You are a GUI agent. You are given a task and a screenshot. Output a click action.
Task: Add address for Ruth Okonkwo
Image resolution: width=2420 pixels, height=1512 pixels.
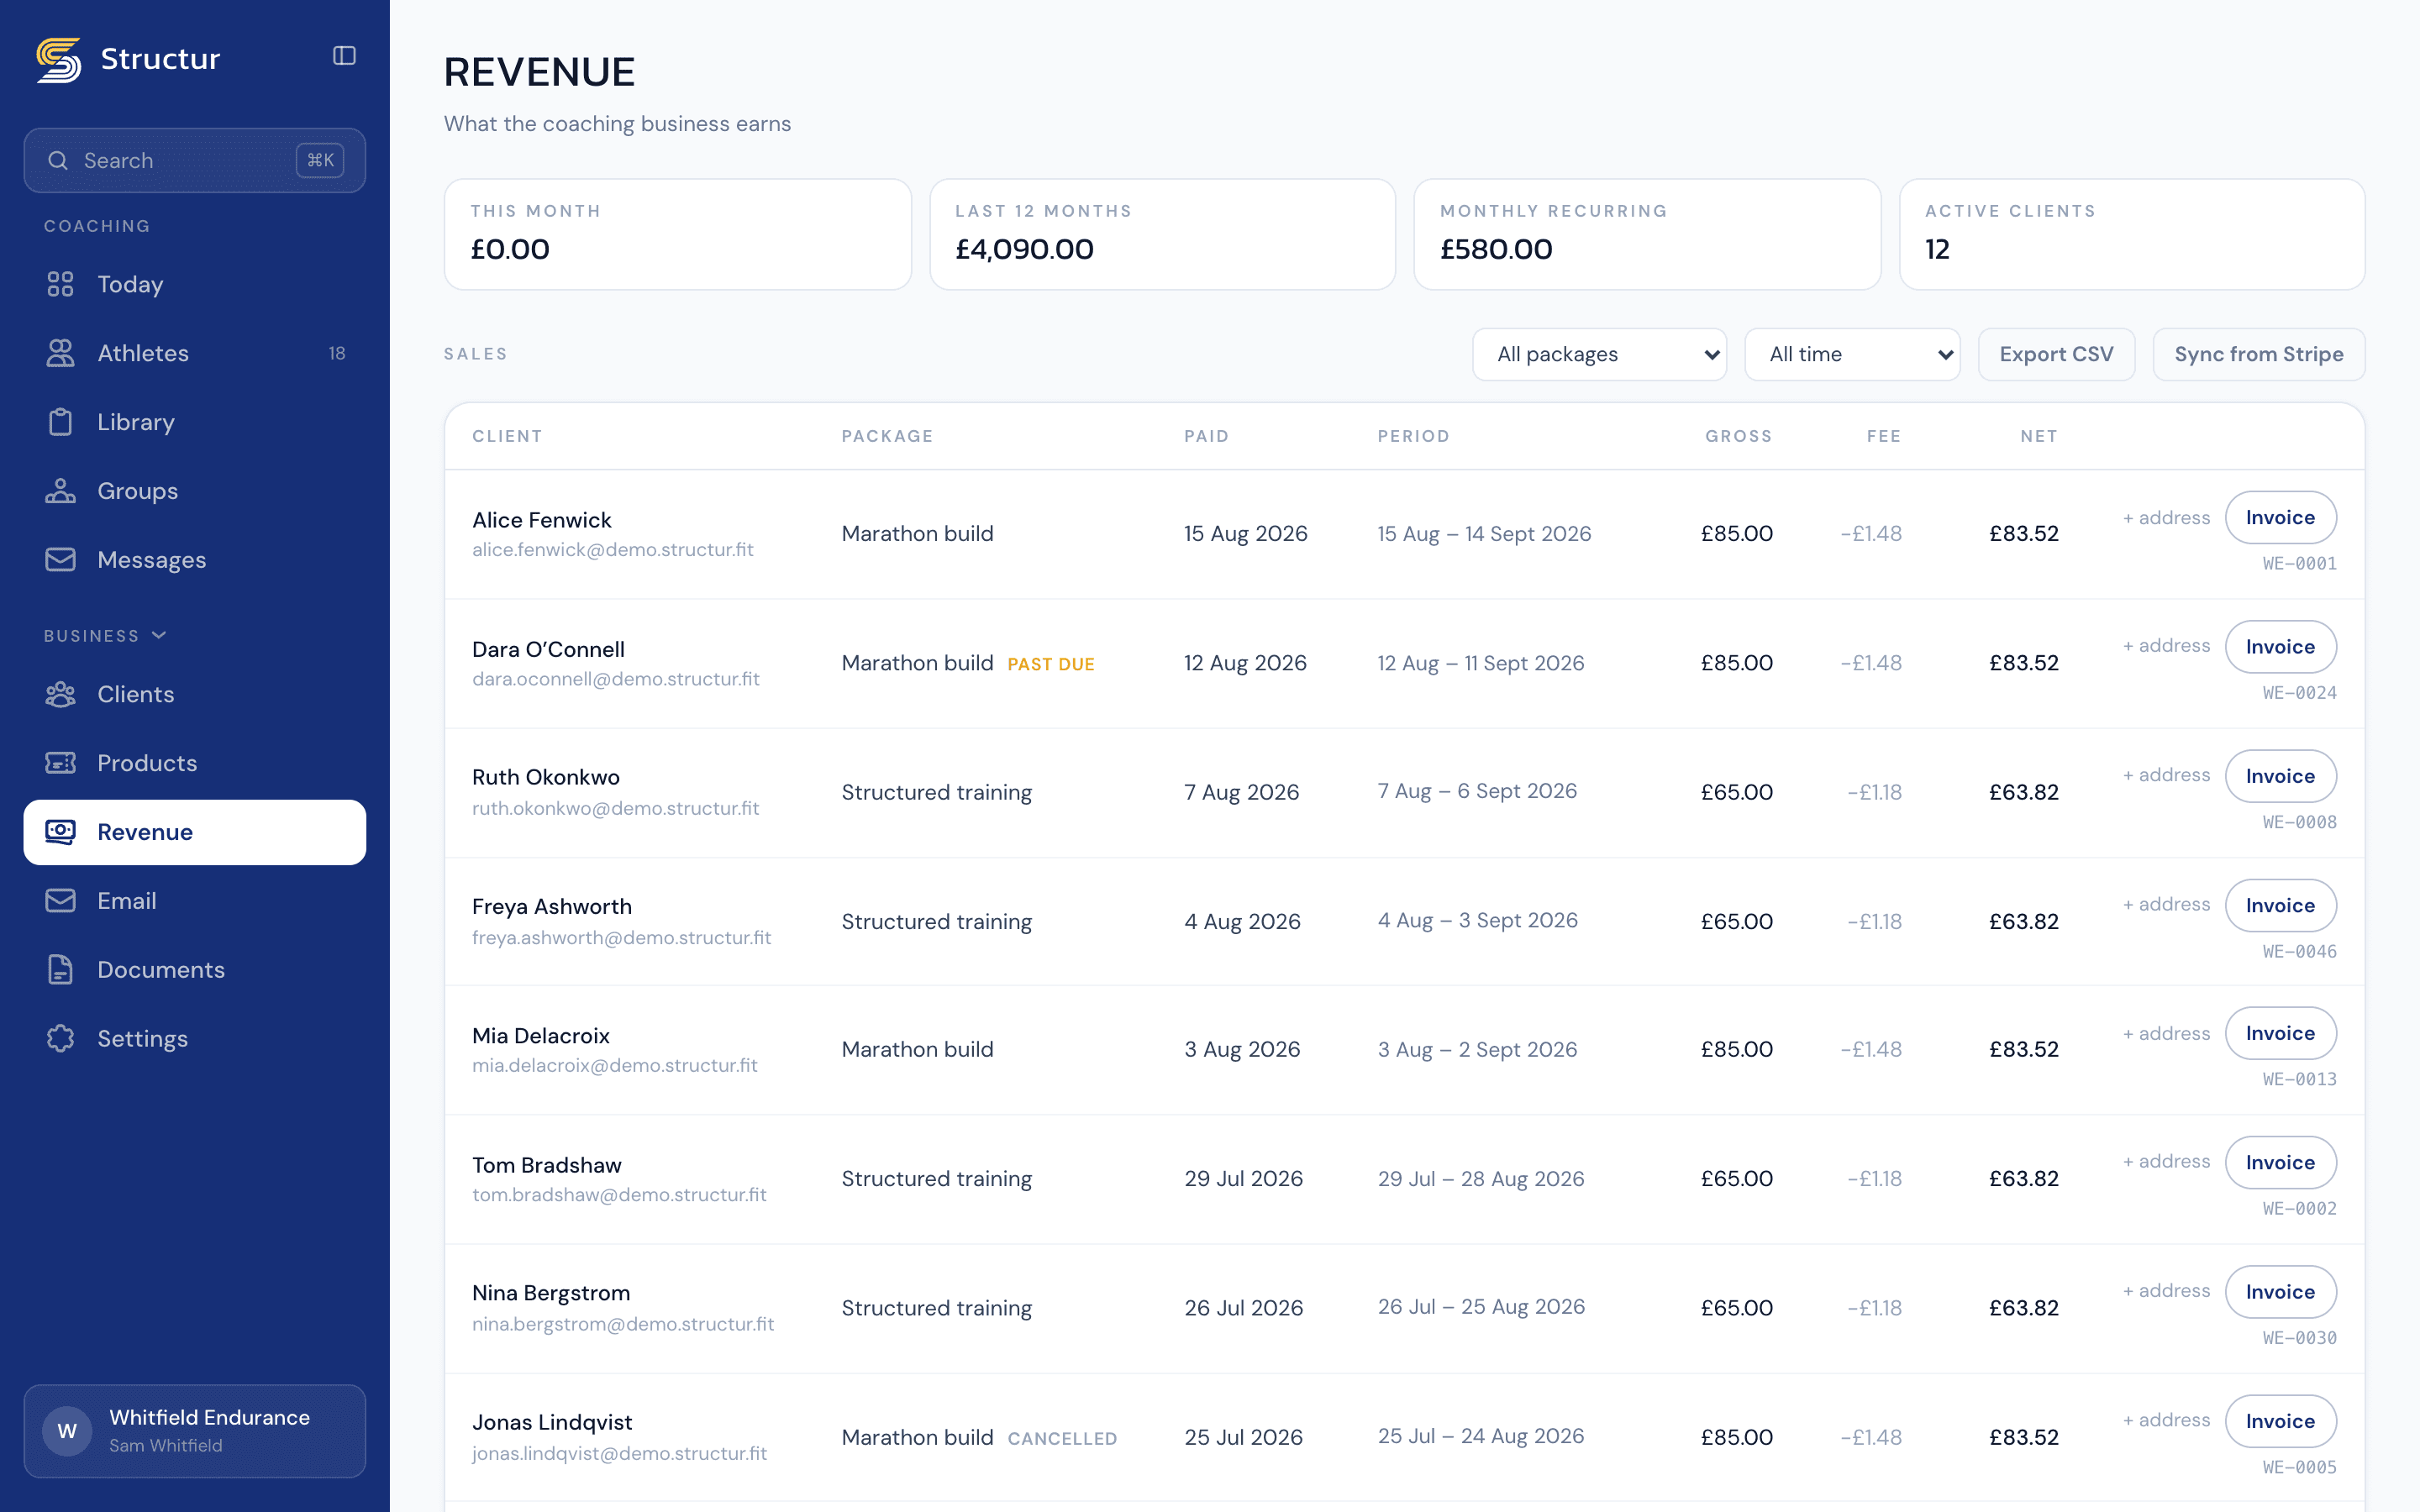click(x=2166, y=775)
